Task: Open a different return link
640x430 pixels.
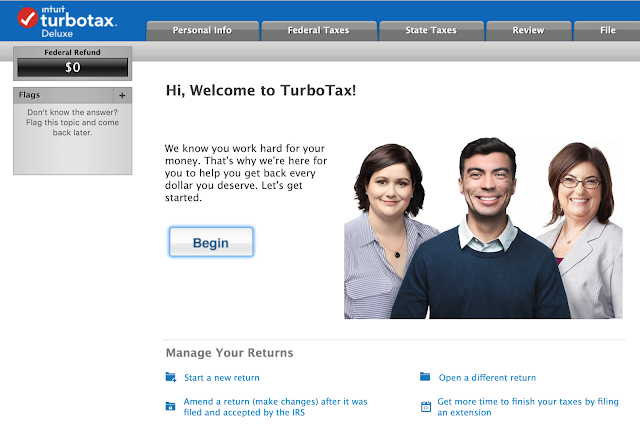Action: (487, 378)
